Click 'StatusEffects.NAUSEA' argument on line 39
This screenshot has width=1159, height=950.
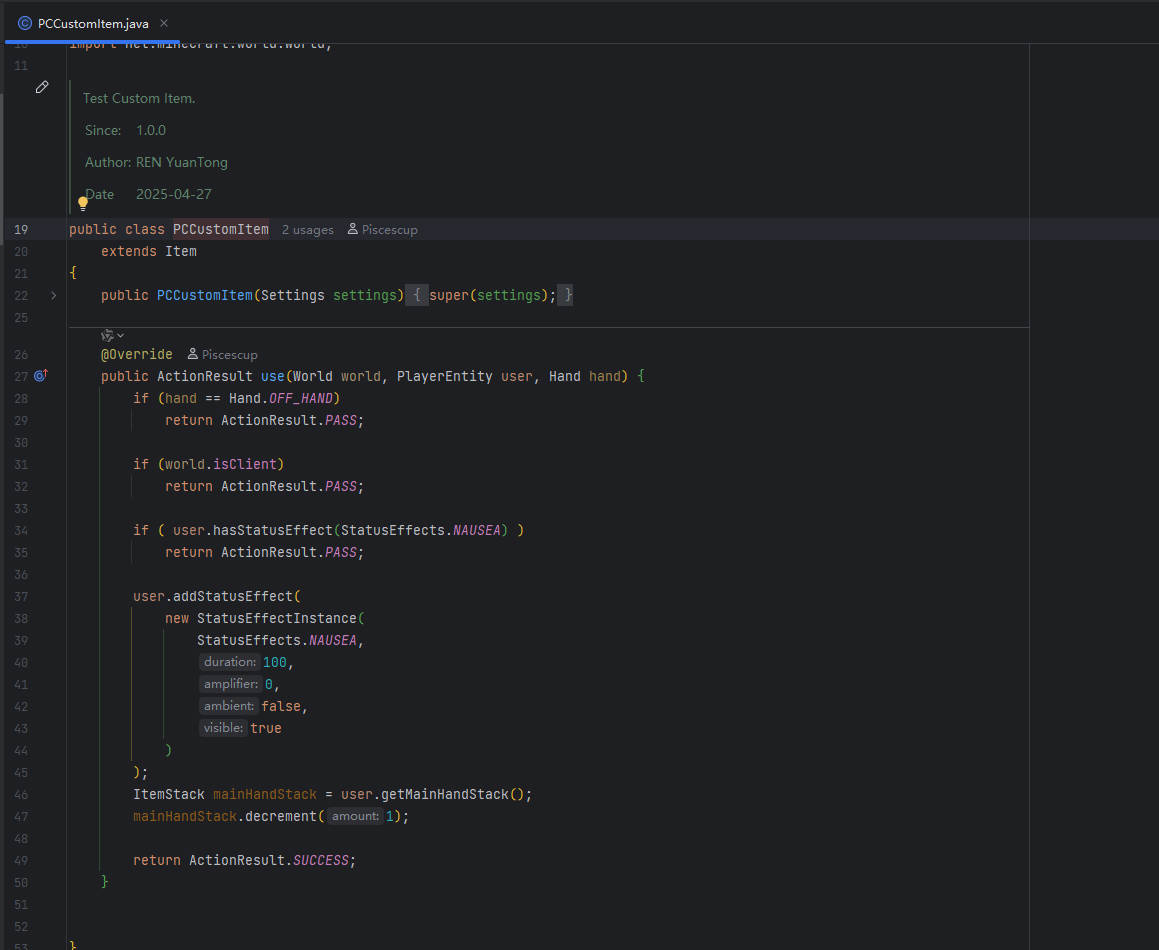276,640
